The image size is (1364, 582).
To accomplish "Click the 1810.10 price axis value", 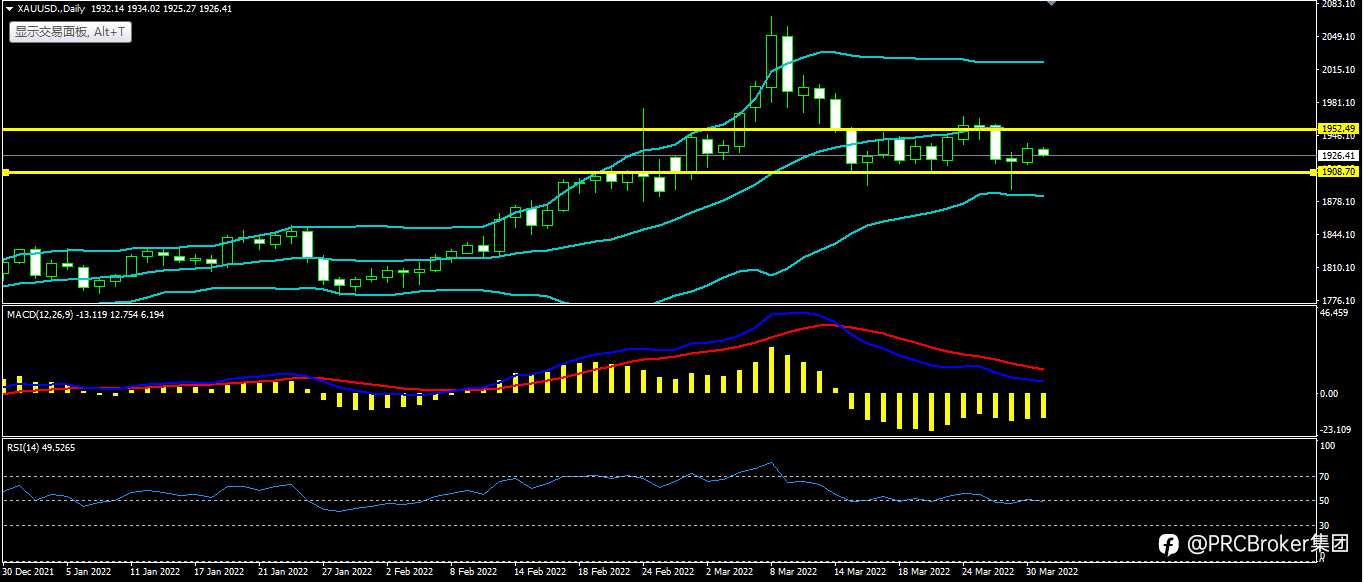I will tap(1337, 268).
